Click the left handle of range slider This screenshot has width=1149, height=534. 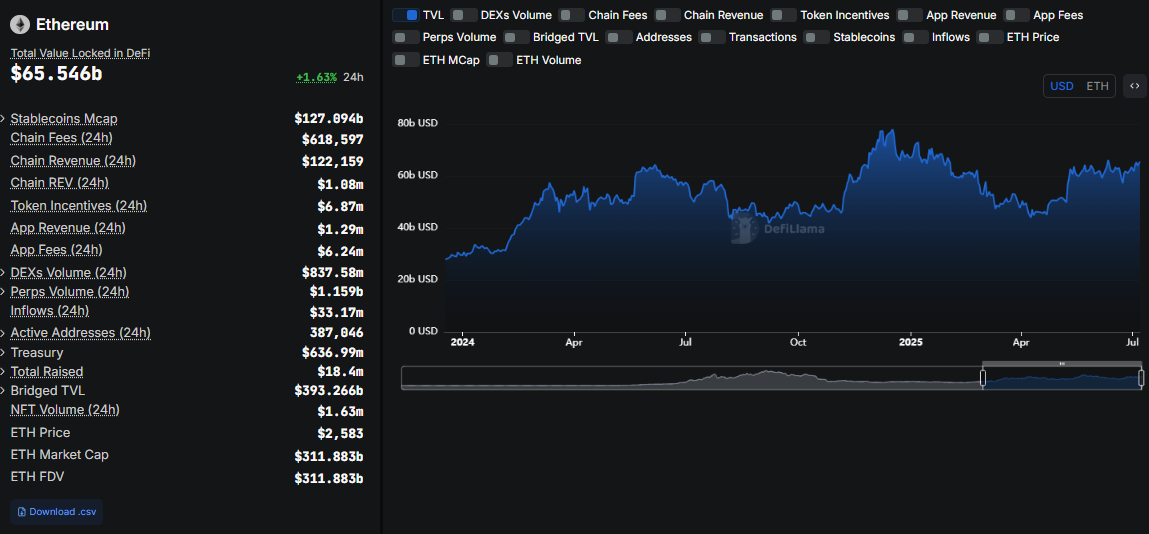pos(983,378)
